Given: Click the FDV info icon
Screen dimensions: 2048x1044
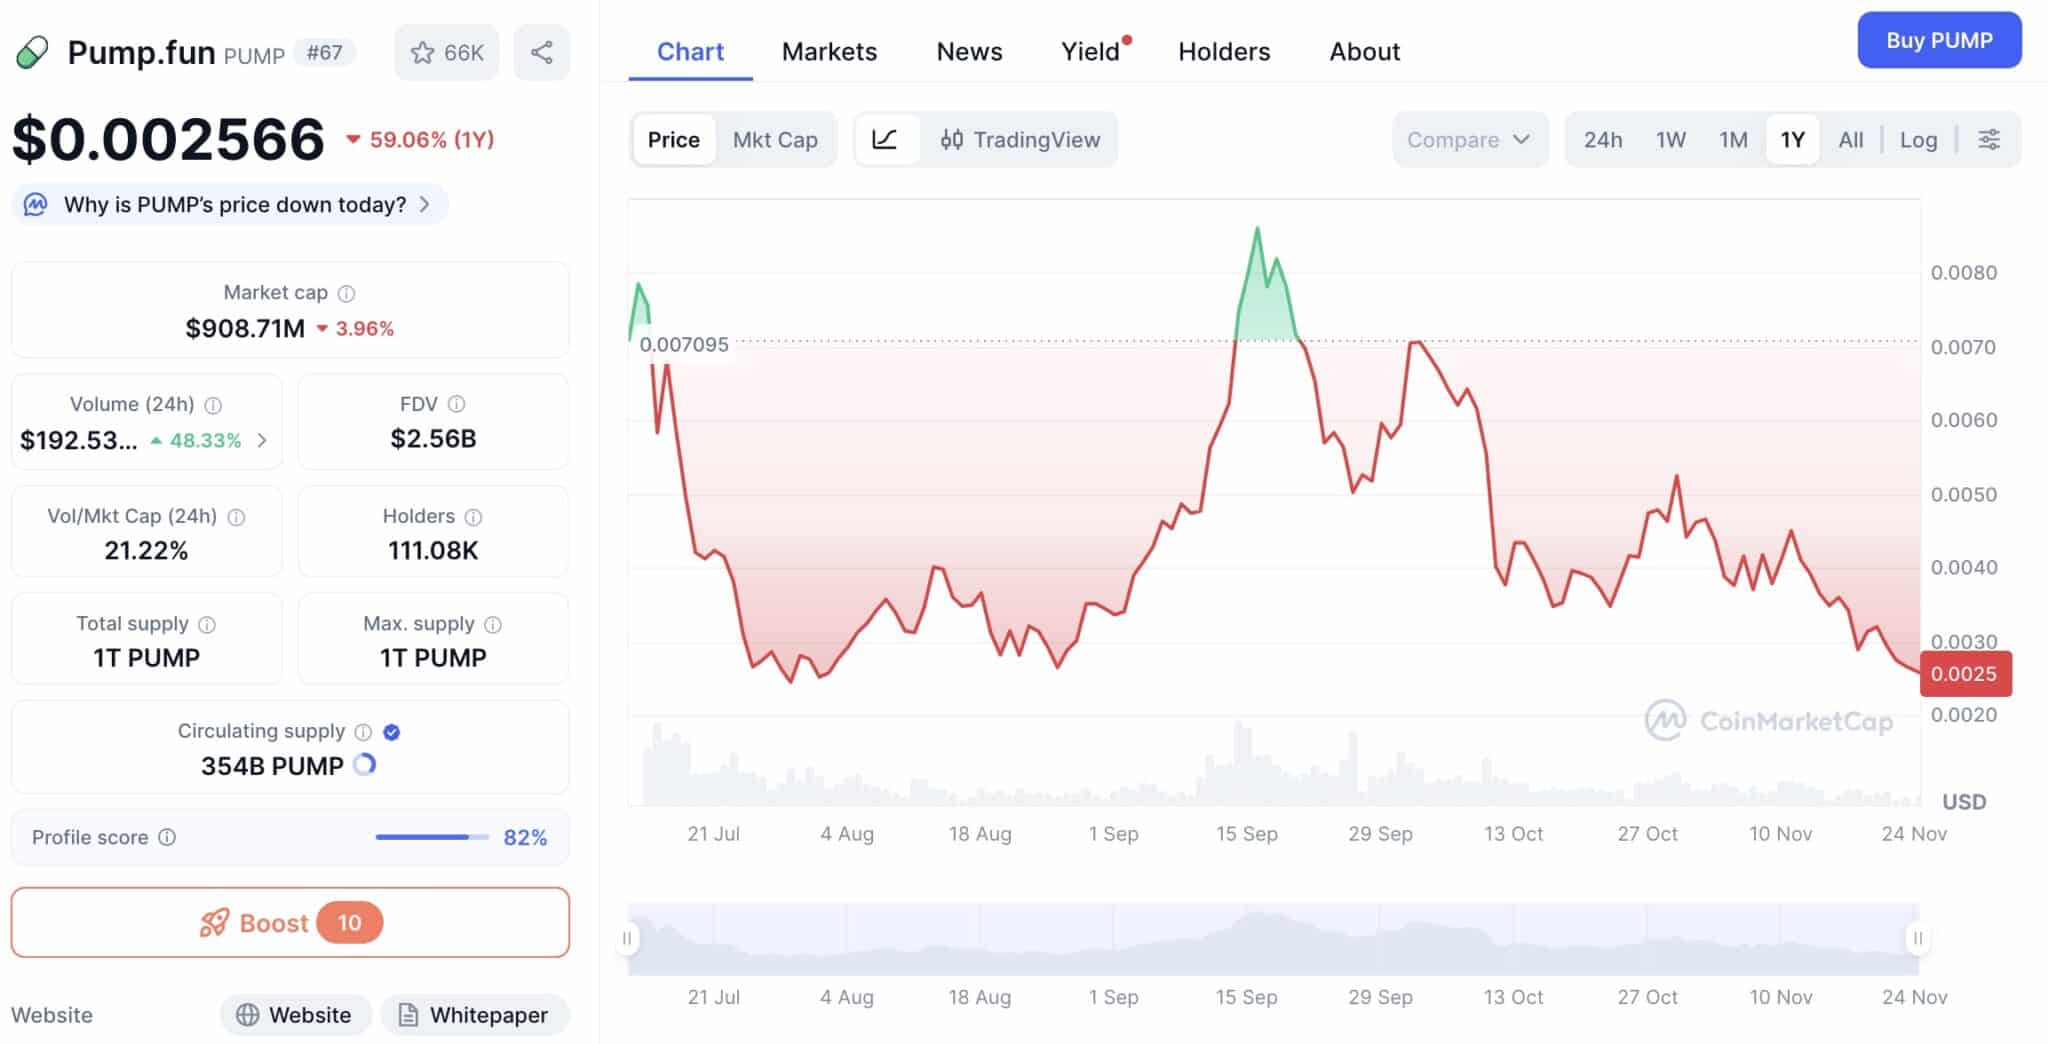Looking at the screenshot, I should [x=457, y=404].
